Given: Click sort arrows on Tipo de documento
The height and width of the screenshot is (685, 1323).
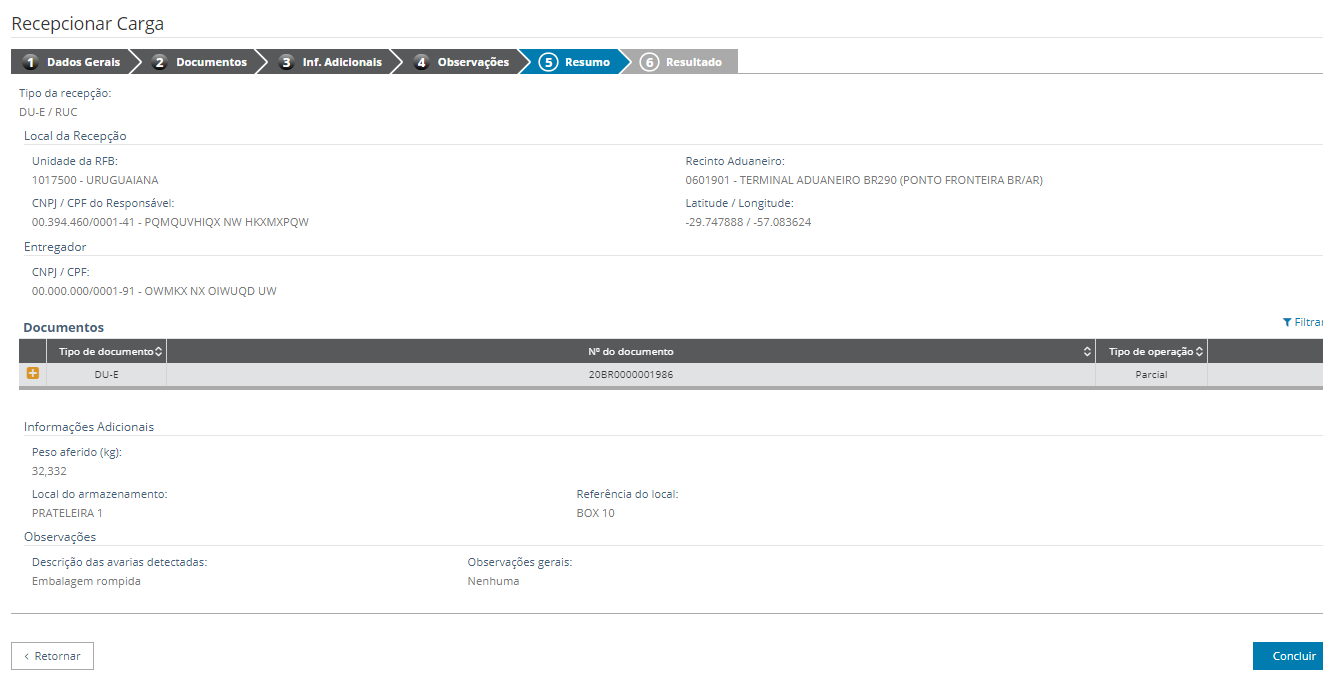Looking at the screenshot, I should (158, 352).
